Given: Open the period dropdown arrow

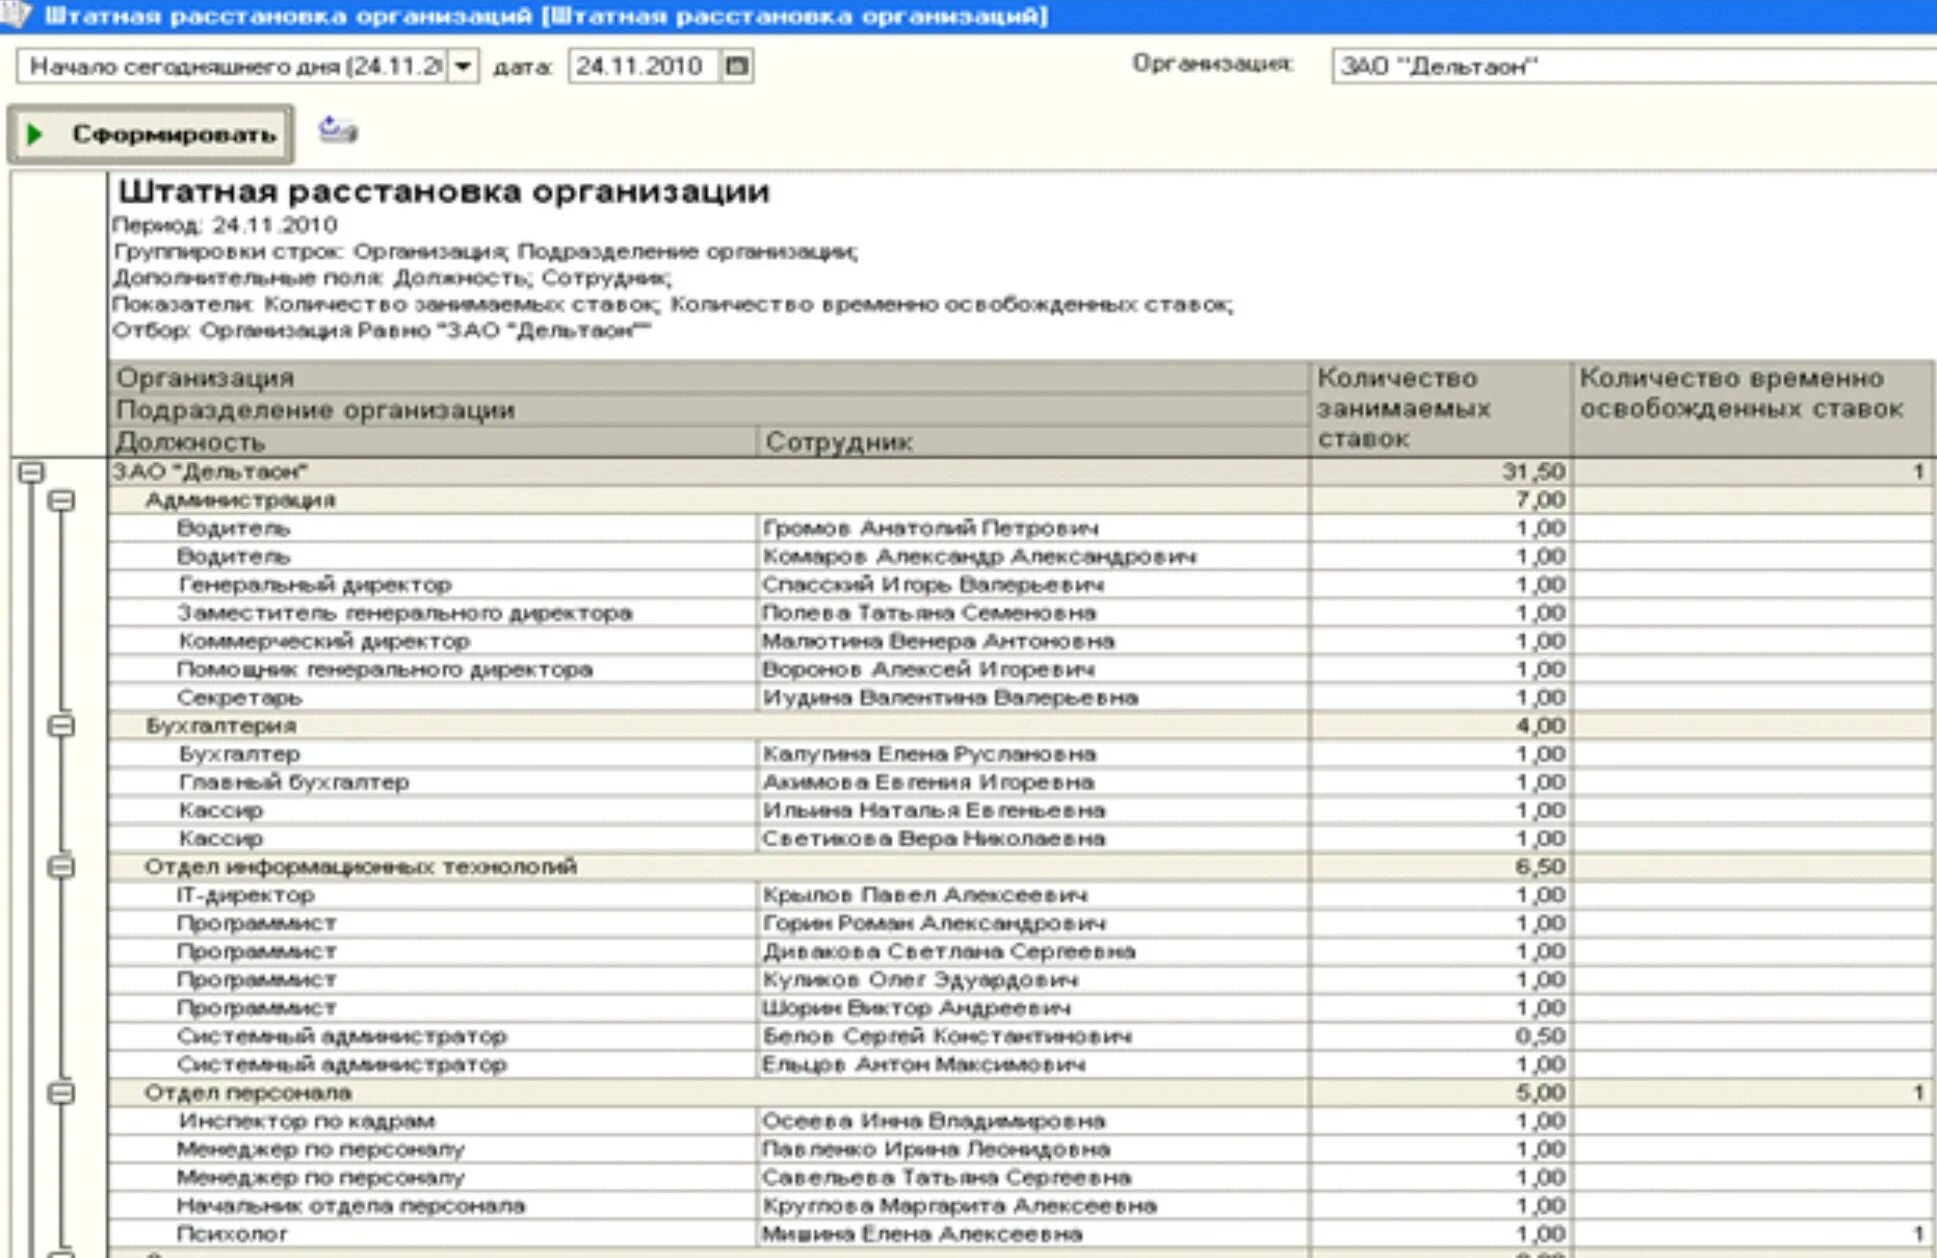Looking at the screenshot, I should [462, 67].
